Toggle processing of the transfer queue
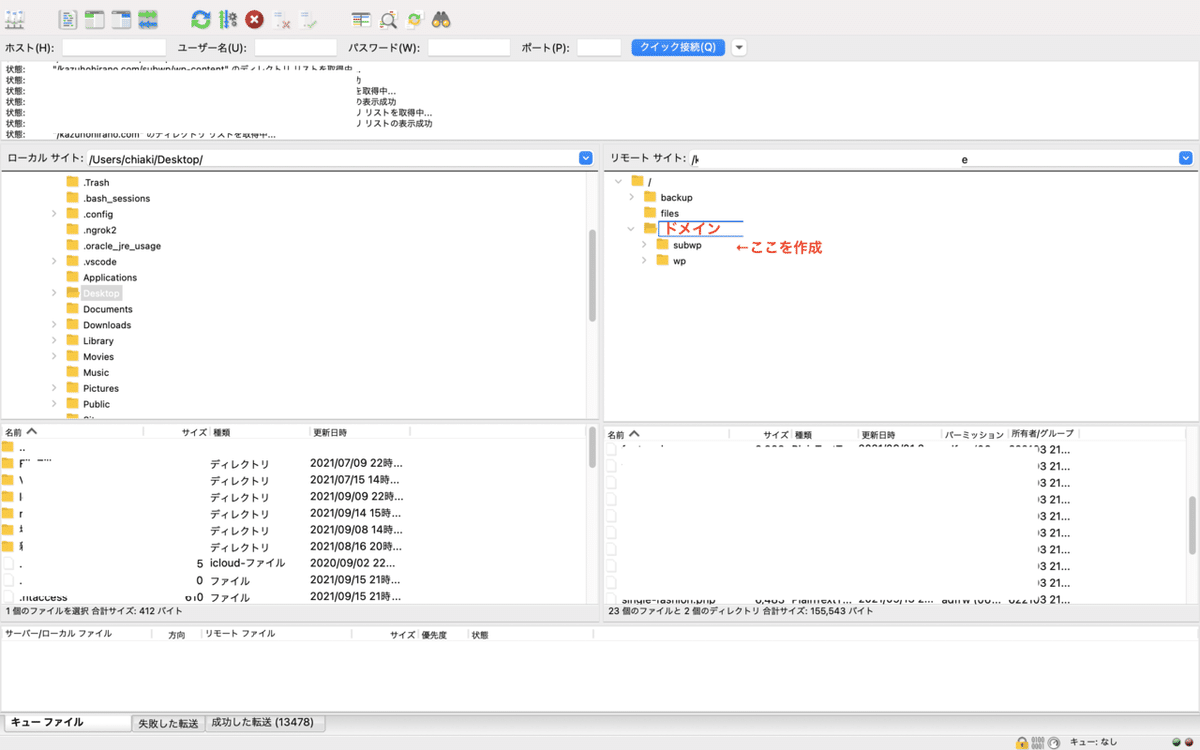 pyautogui.click(x=226, y=18)
